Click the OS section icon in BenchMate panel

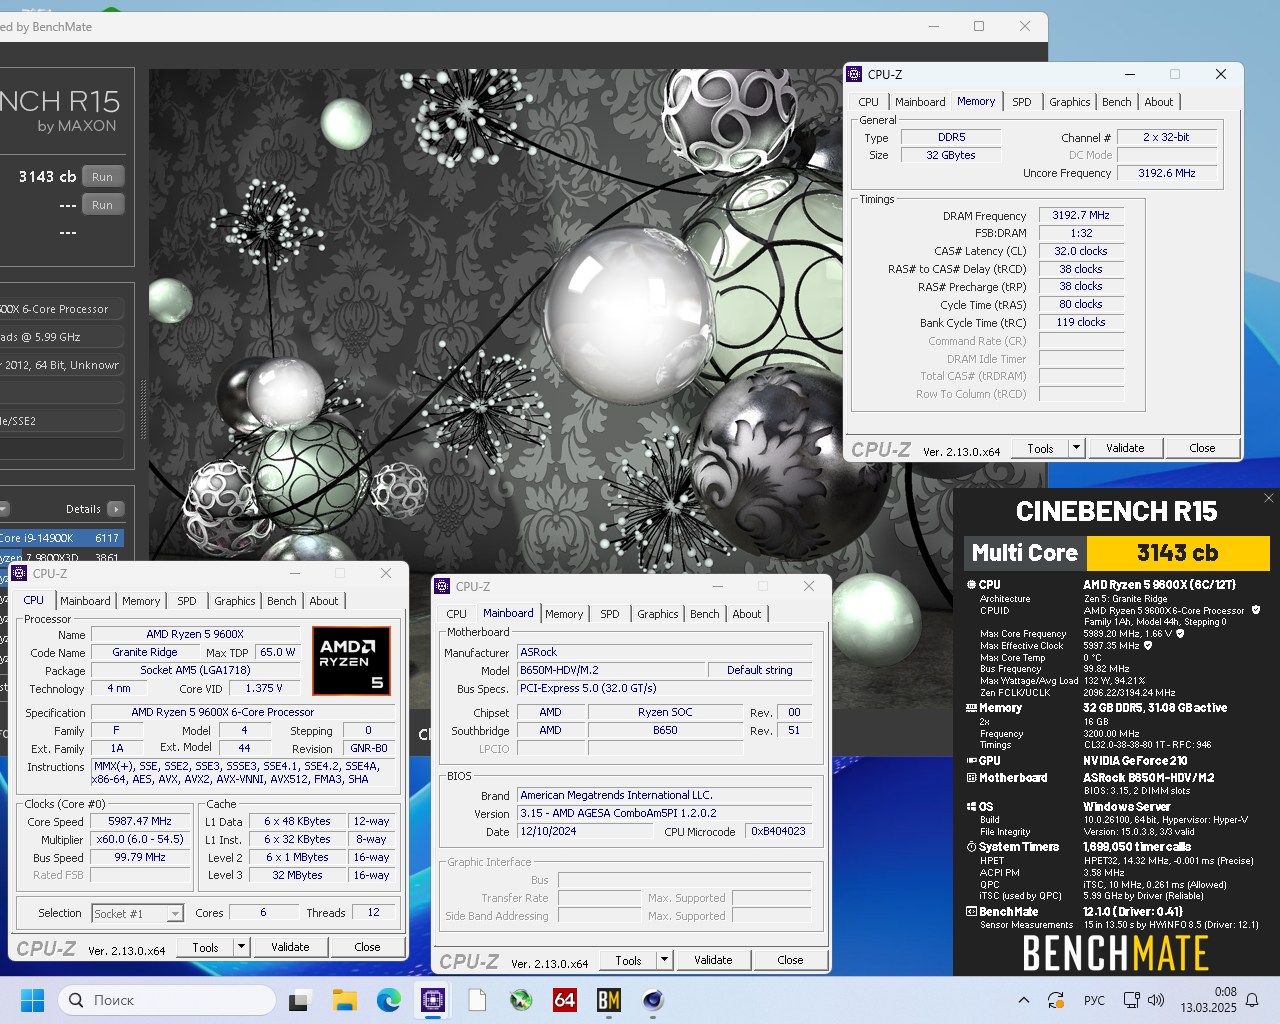click(x=971, y=807)
